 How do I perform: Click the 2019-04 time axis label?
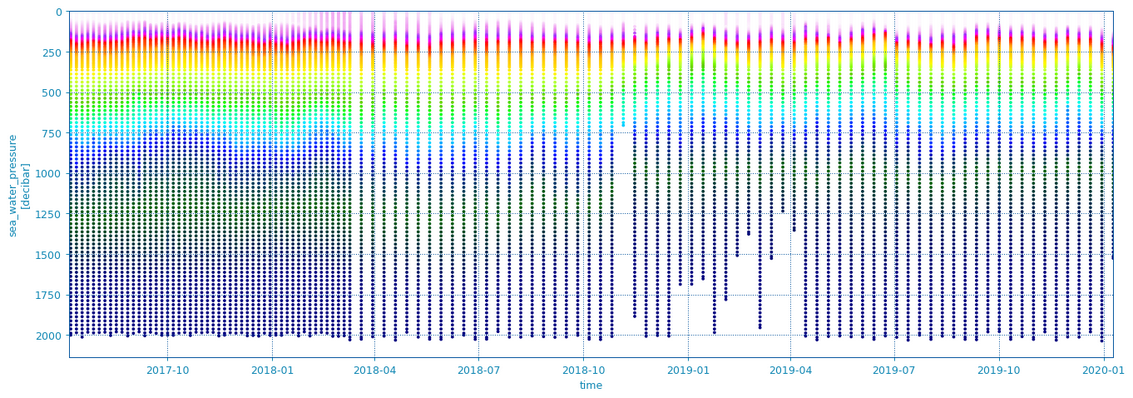790,370
